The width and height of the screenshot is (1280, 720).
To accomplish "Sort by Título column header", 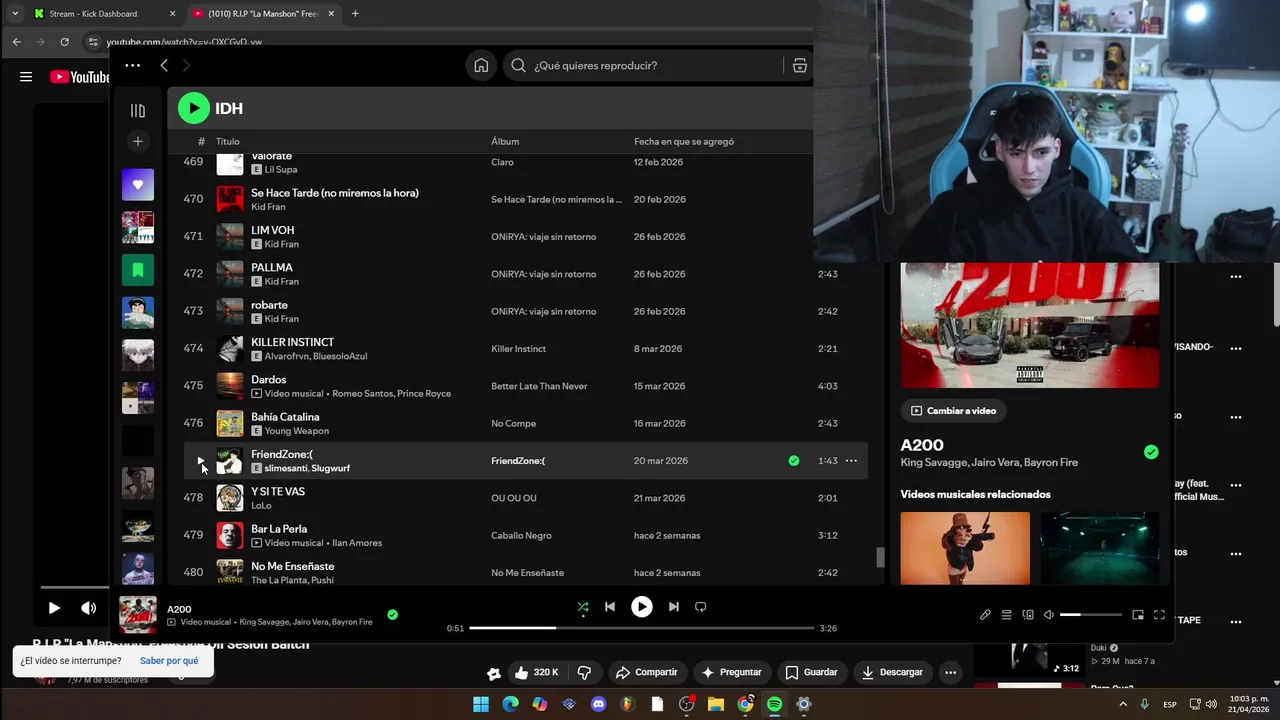I will click(228, 141).
